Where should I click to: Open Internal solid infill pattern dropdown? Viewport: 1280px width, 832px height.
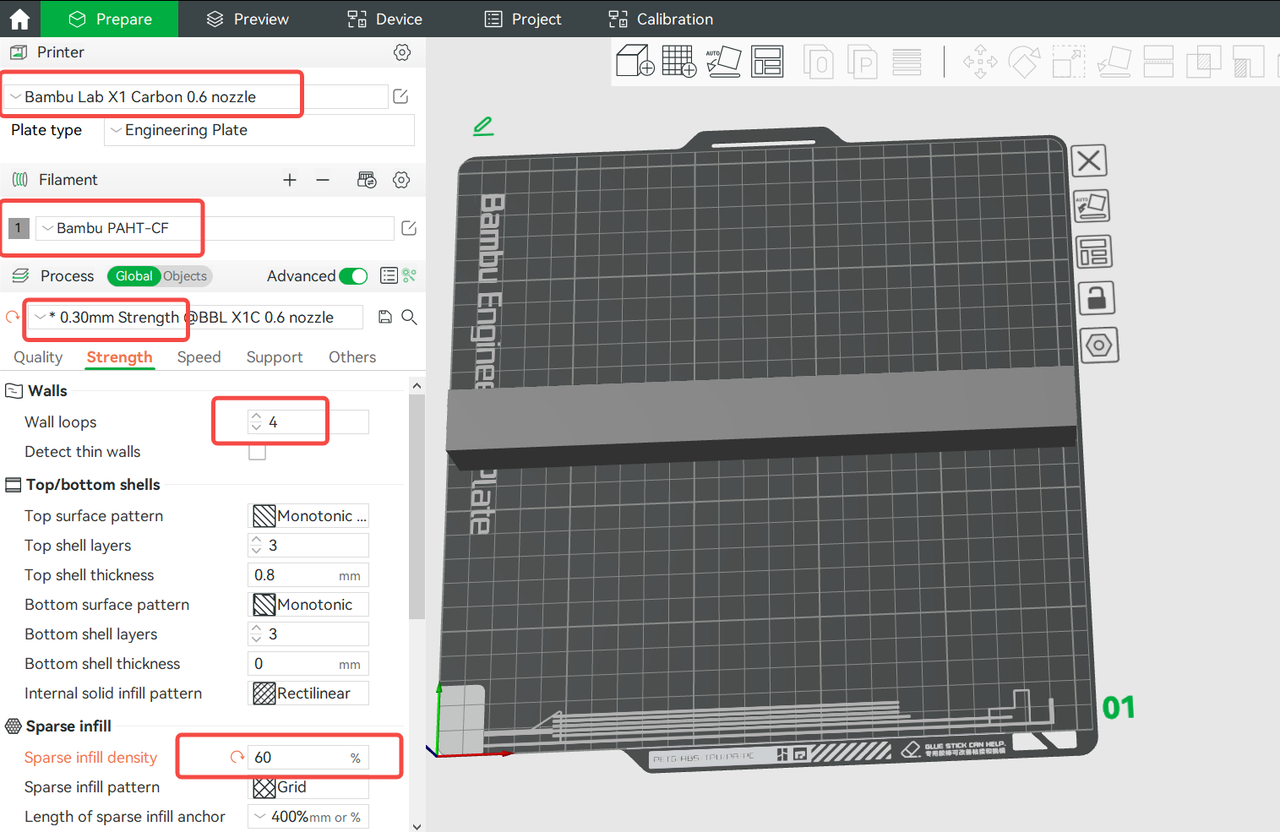click(x=308, y=693)
